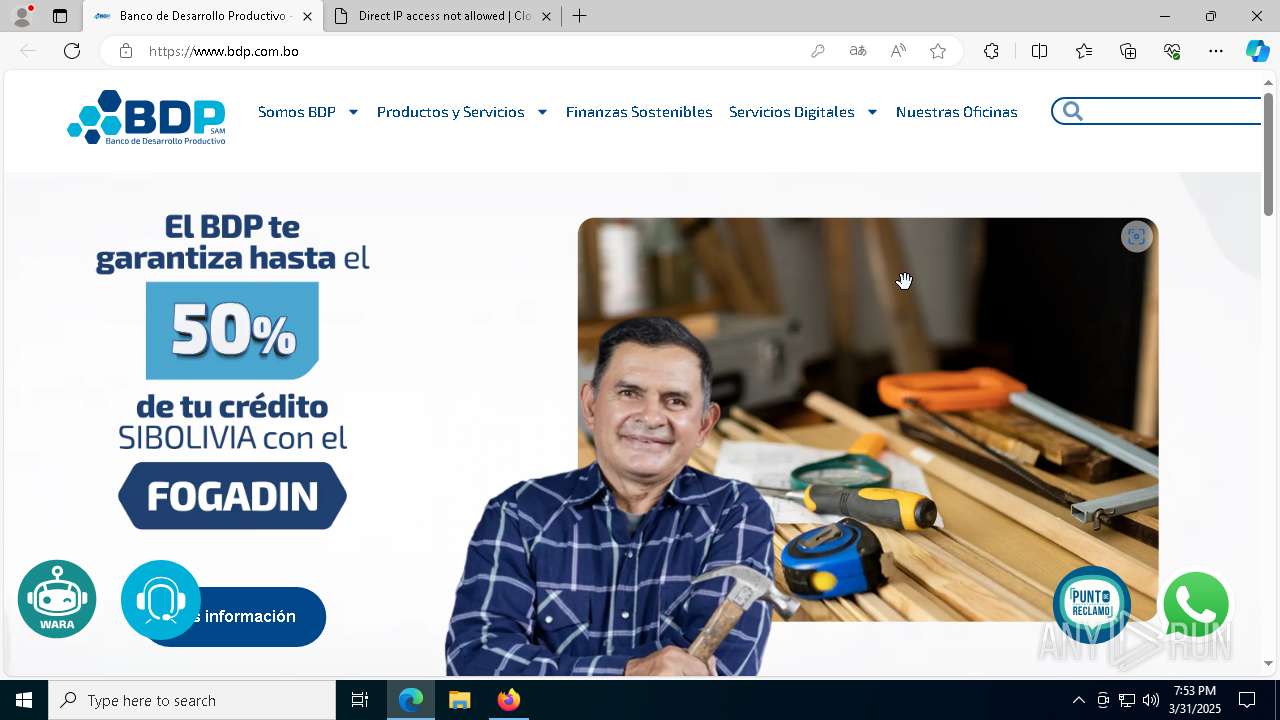Open the volume control in system tray

[x=1151, y=700]
